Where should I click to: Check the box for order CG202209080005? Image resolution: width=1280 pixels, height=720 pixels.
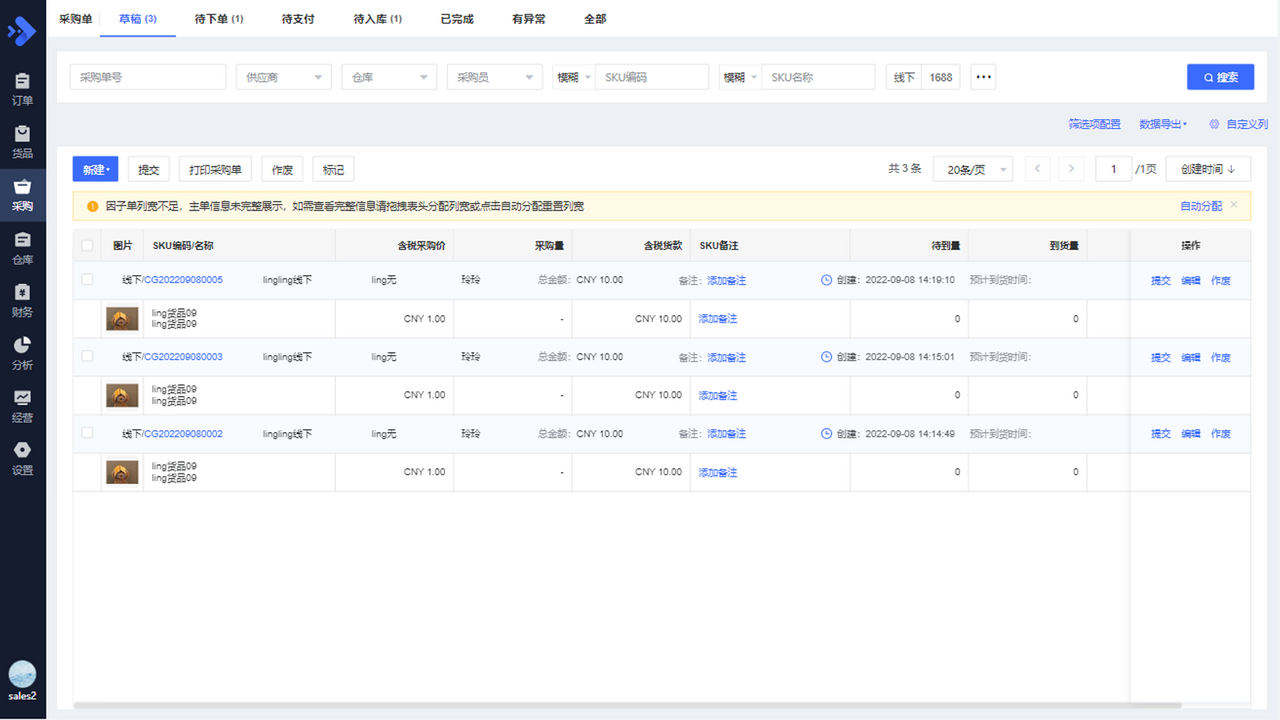(x=87, y=279)
